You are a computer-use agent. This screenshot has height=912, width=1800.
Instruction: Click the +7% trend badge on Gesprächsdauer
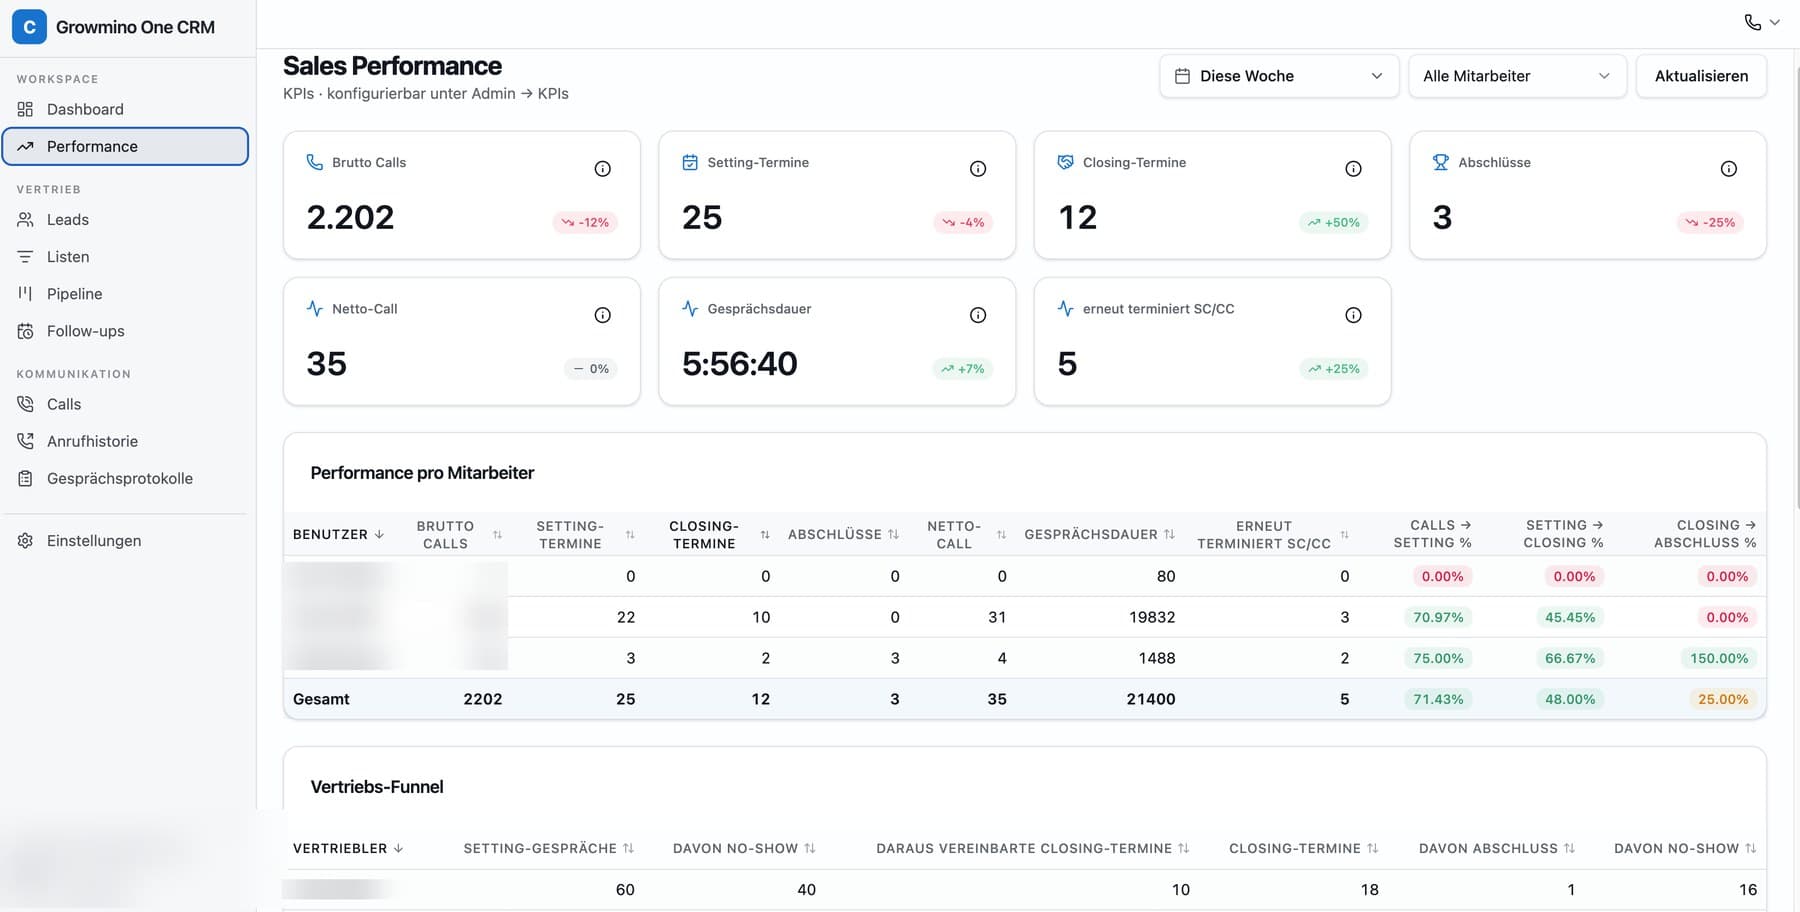(963, 369)
